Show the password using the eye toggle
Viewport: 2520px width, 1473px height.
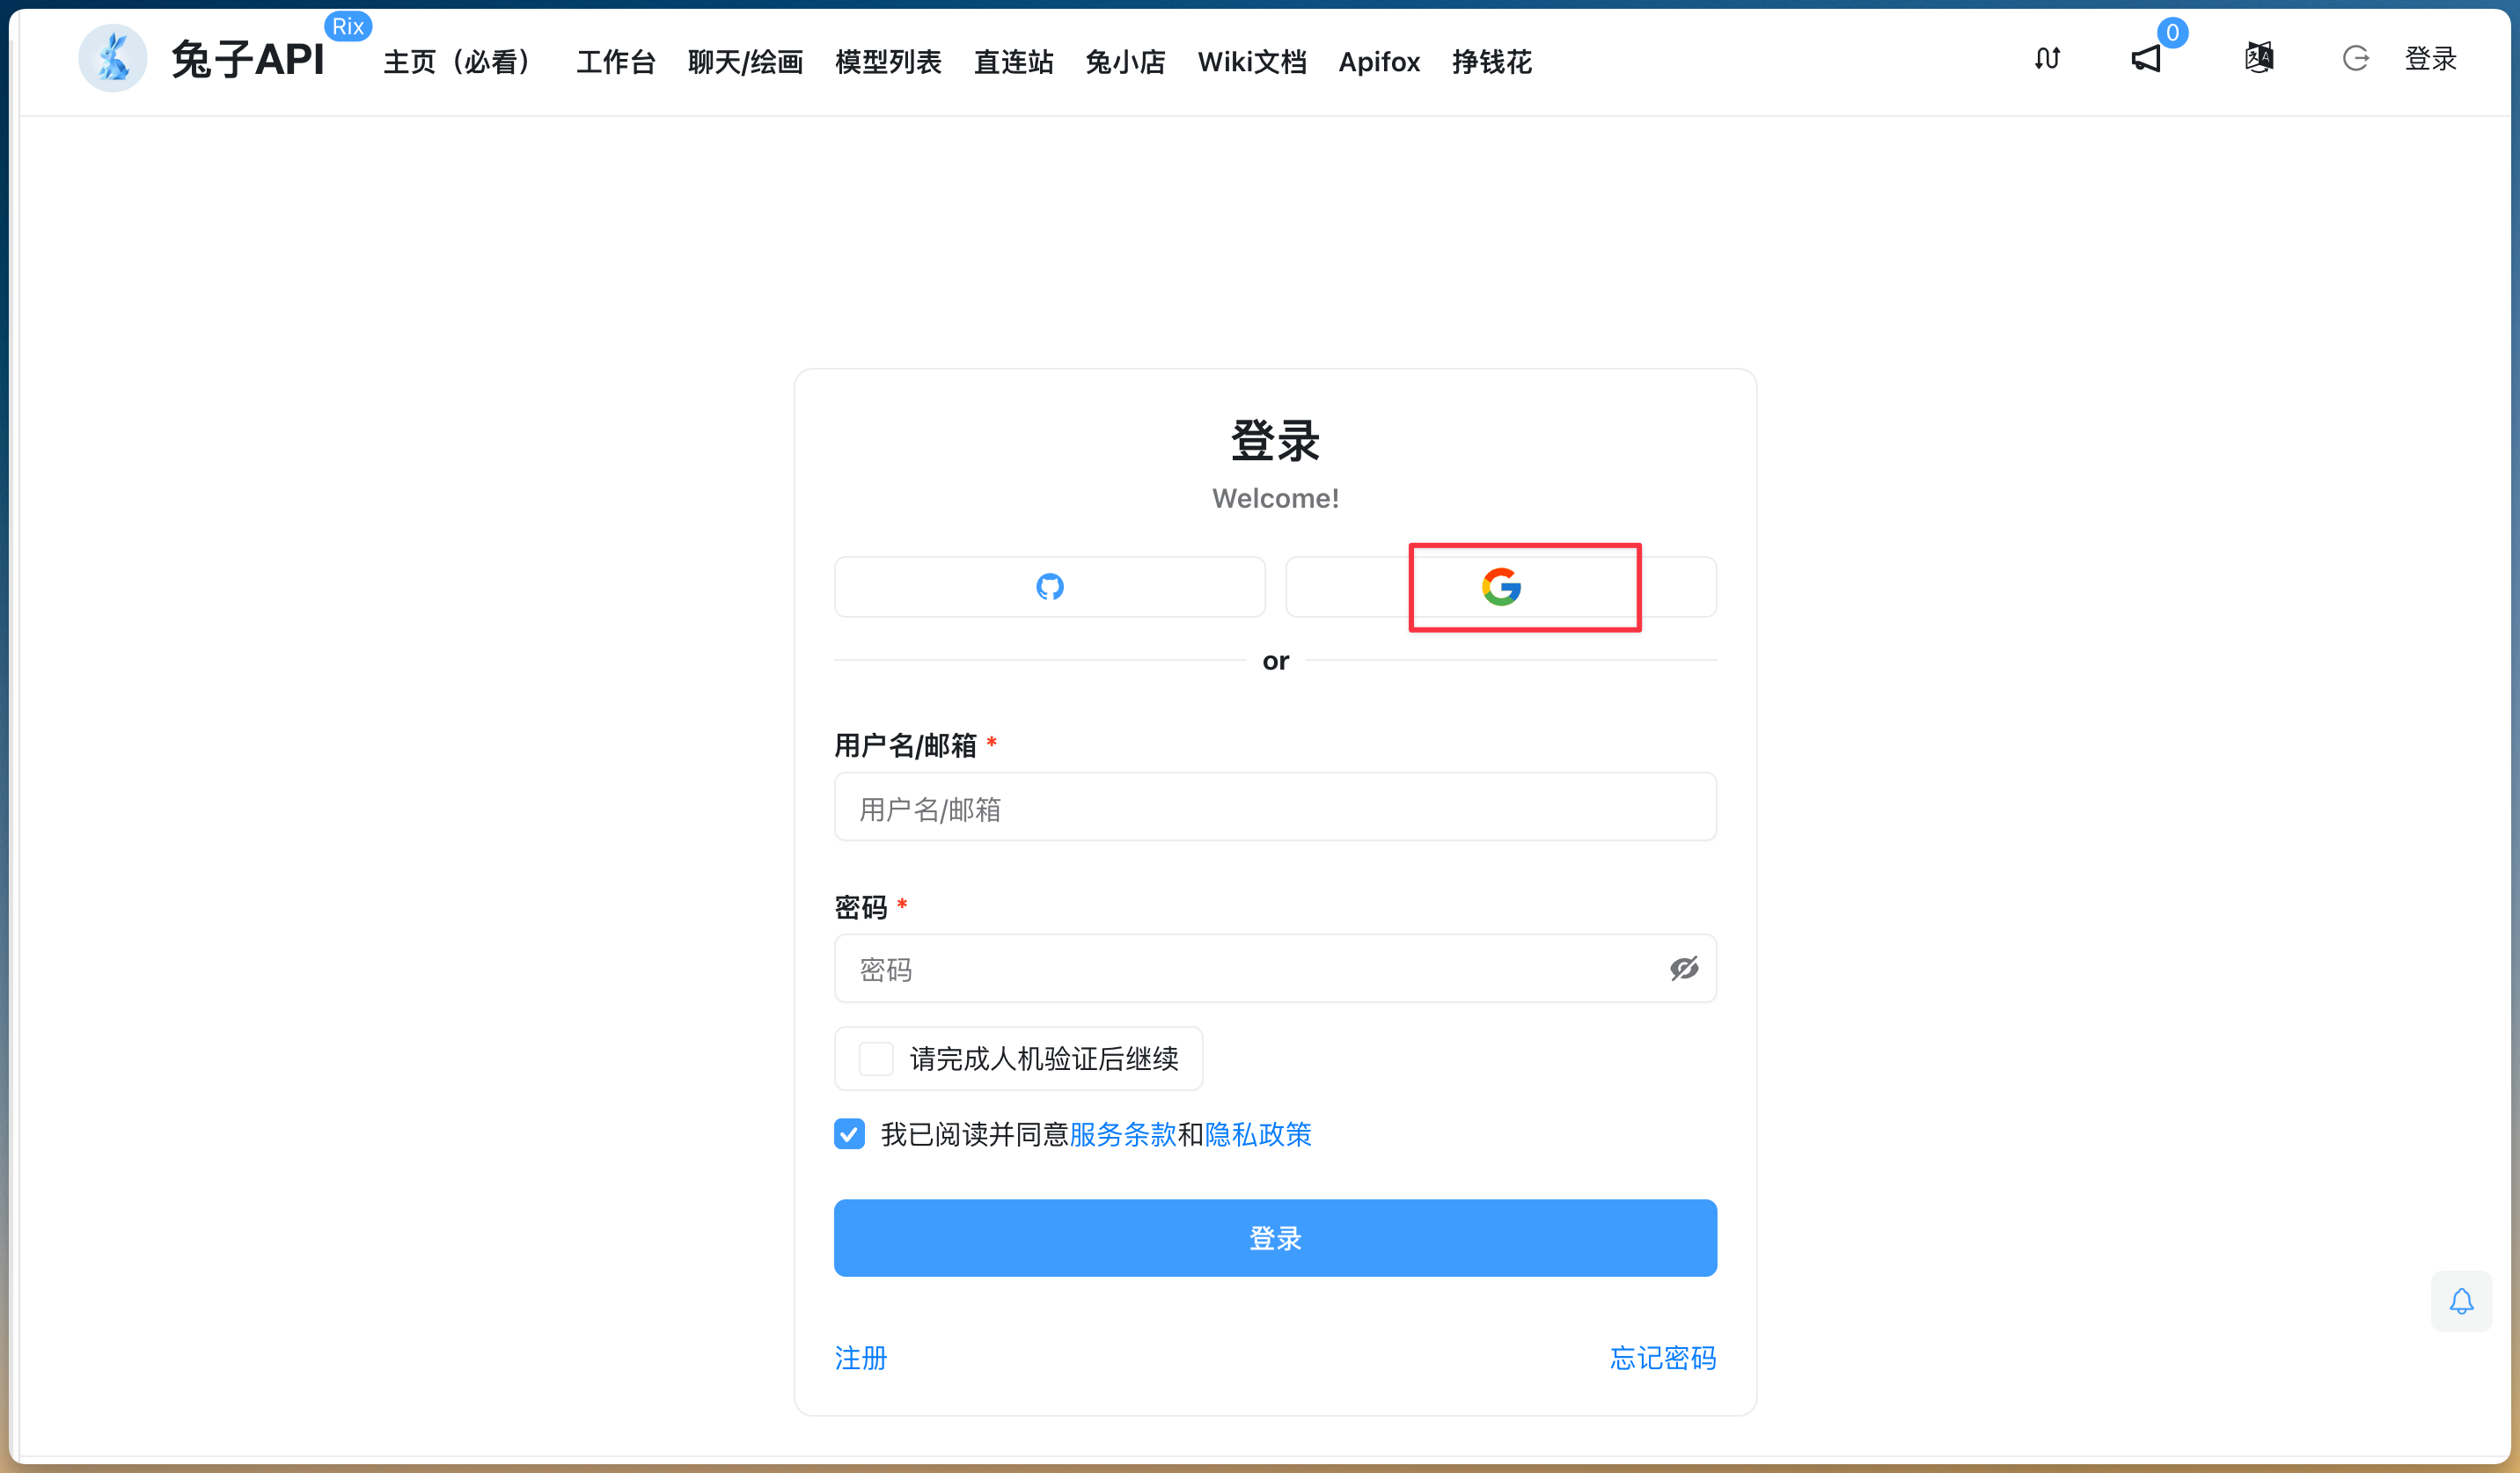click(1683, 968)
